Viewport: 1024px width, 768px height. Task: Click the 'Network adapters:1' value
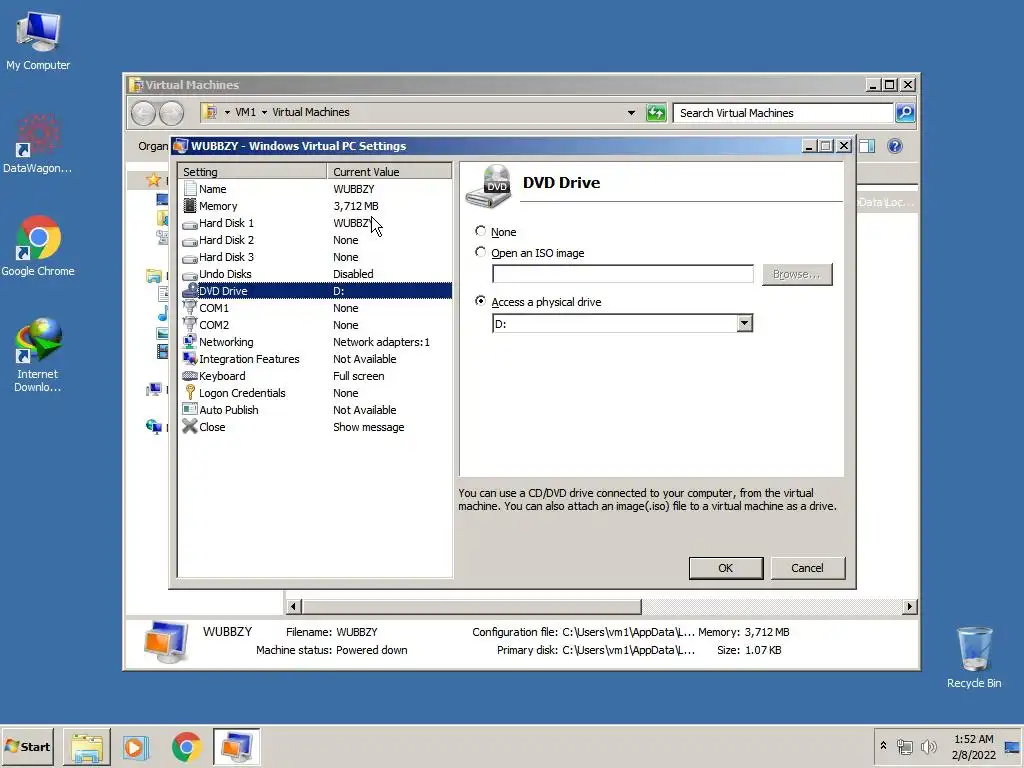(x=381, y=342)
